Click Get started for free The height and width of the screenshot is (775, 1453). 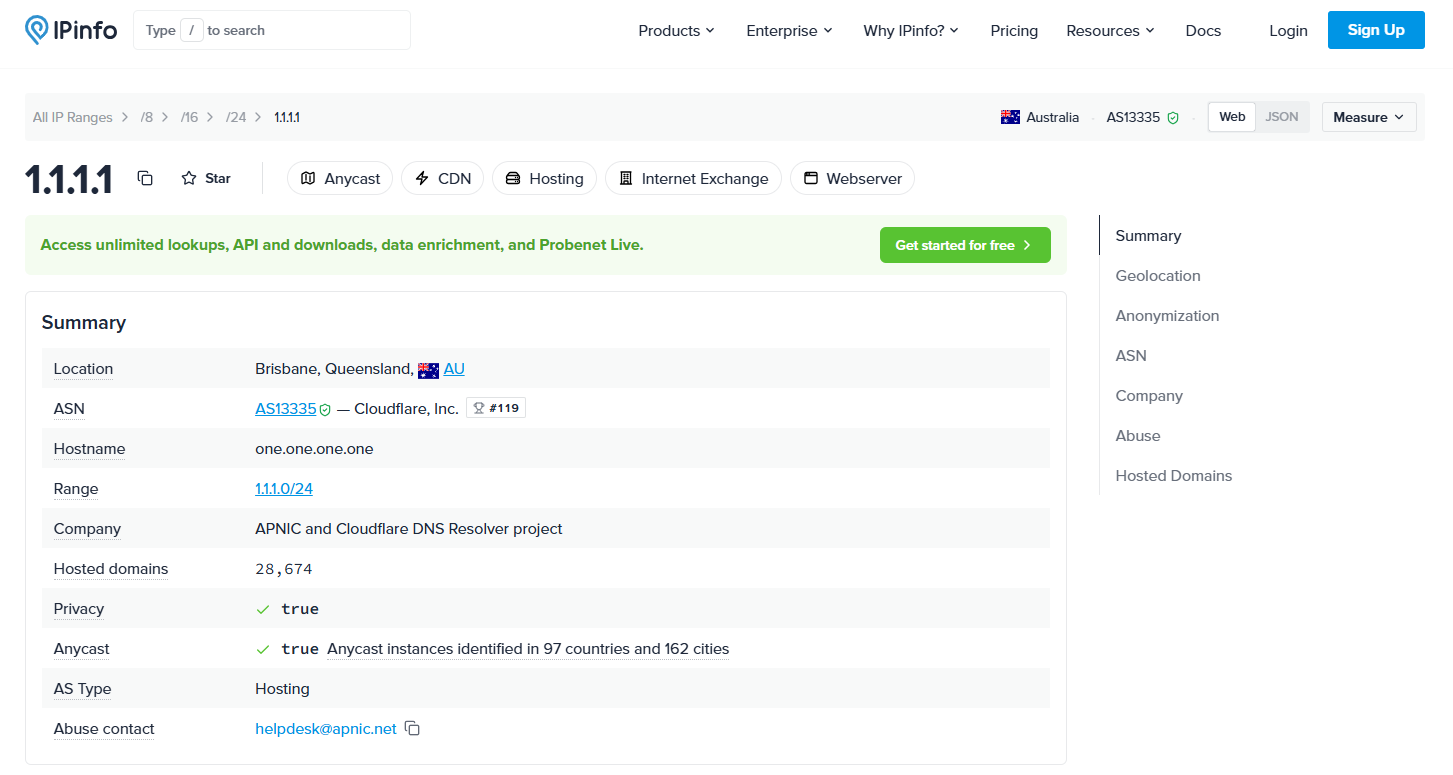point(965,245)
